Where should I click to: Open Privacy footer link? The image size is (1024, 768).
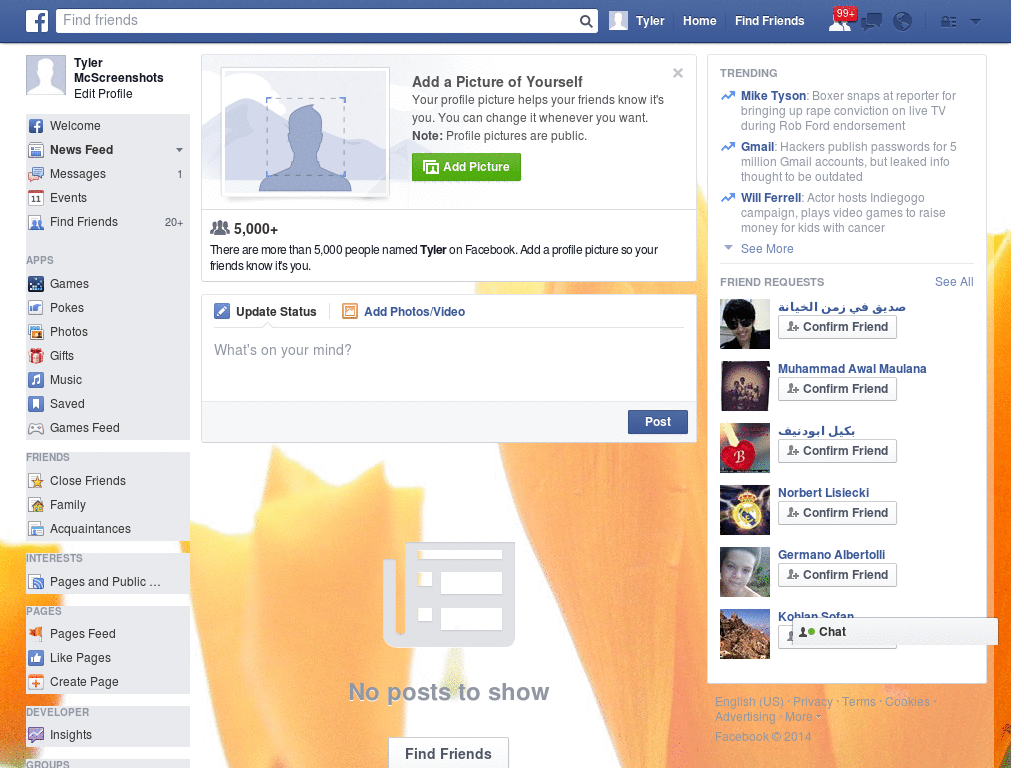coord(812,701)
